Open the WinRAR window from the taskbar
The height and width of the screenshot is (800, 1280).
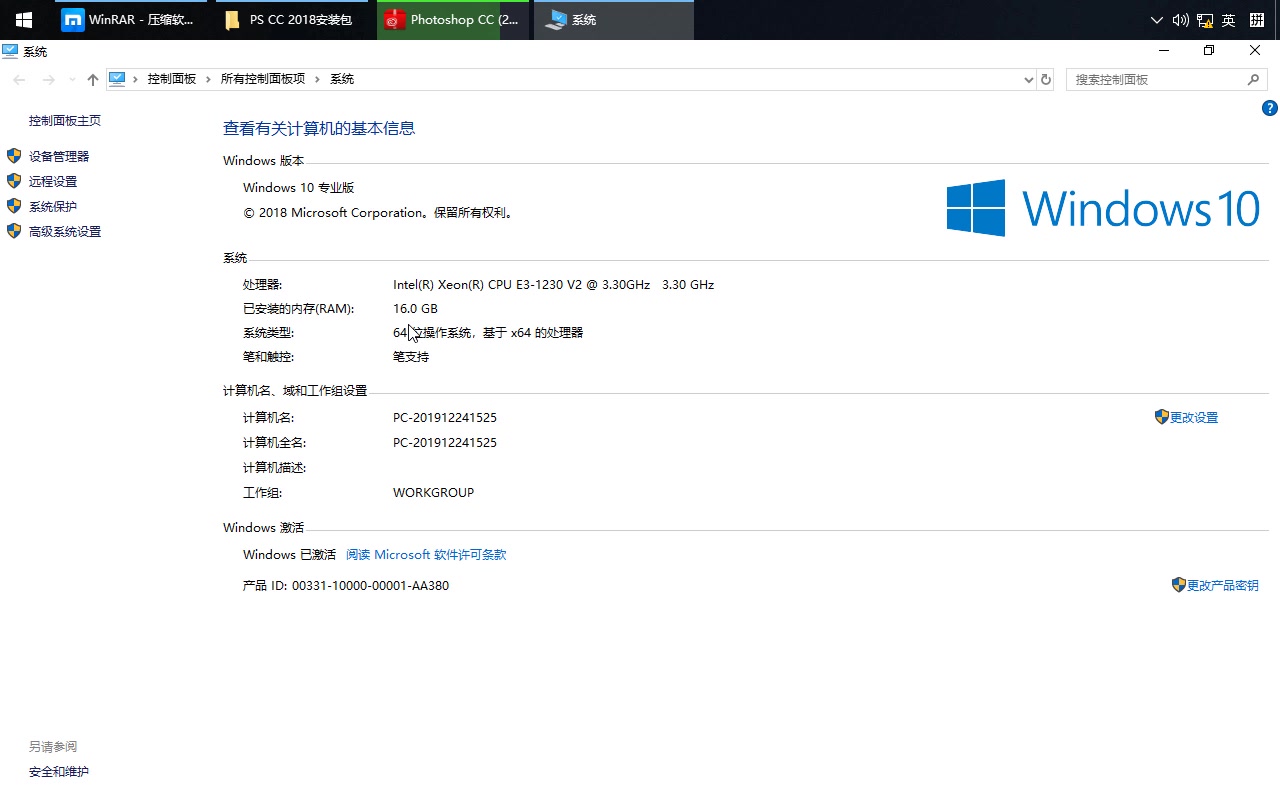[130, 19]
